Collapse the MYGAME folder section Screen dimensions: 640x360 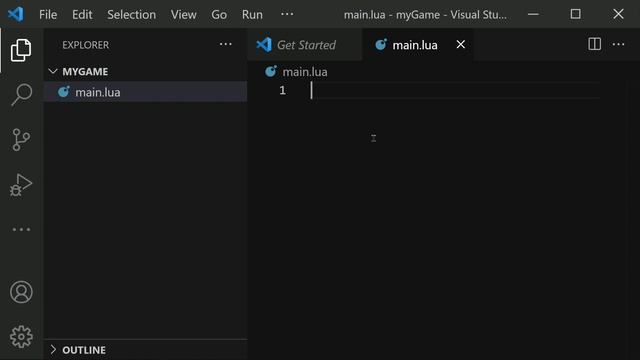click(x=145, y=71)
